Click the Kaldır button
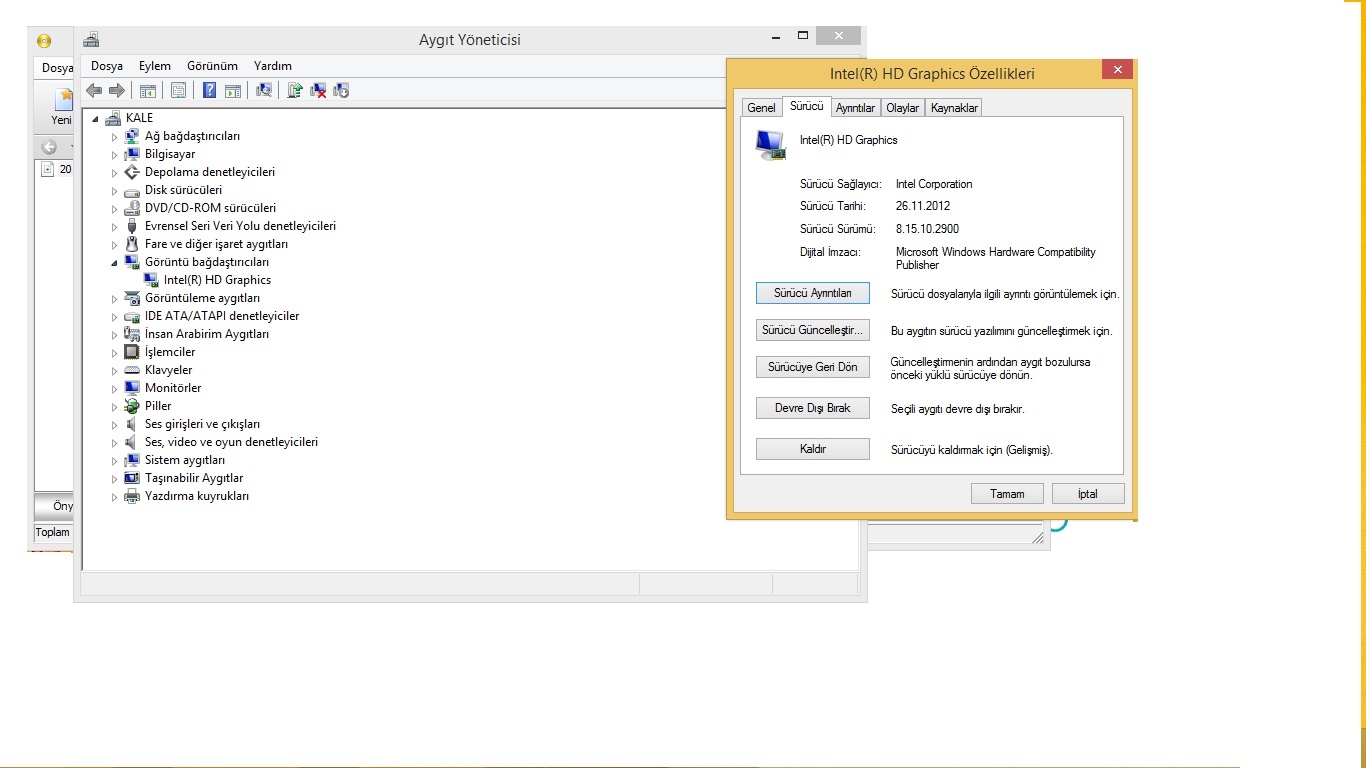The image size is (1366, 768). pyautogui.click(x=813, y=449)
